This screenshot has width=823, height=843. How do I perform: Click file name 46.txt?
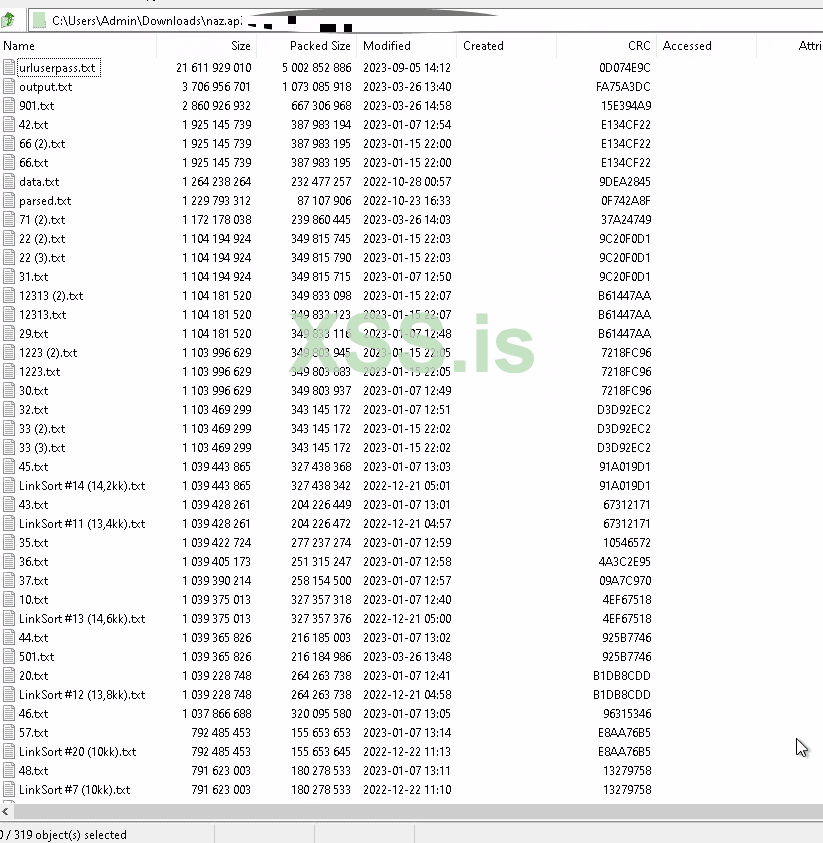tap(33, 713)
